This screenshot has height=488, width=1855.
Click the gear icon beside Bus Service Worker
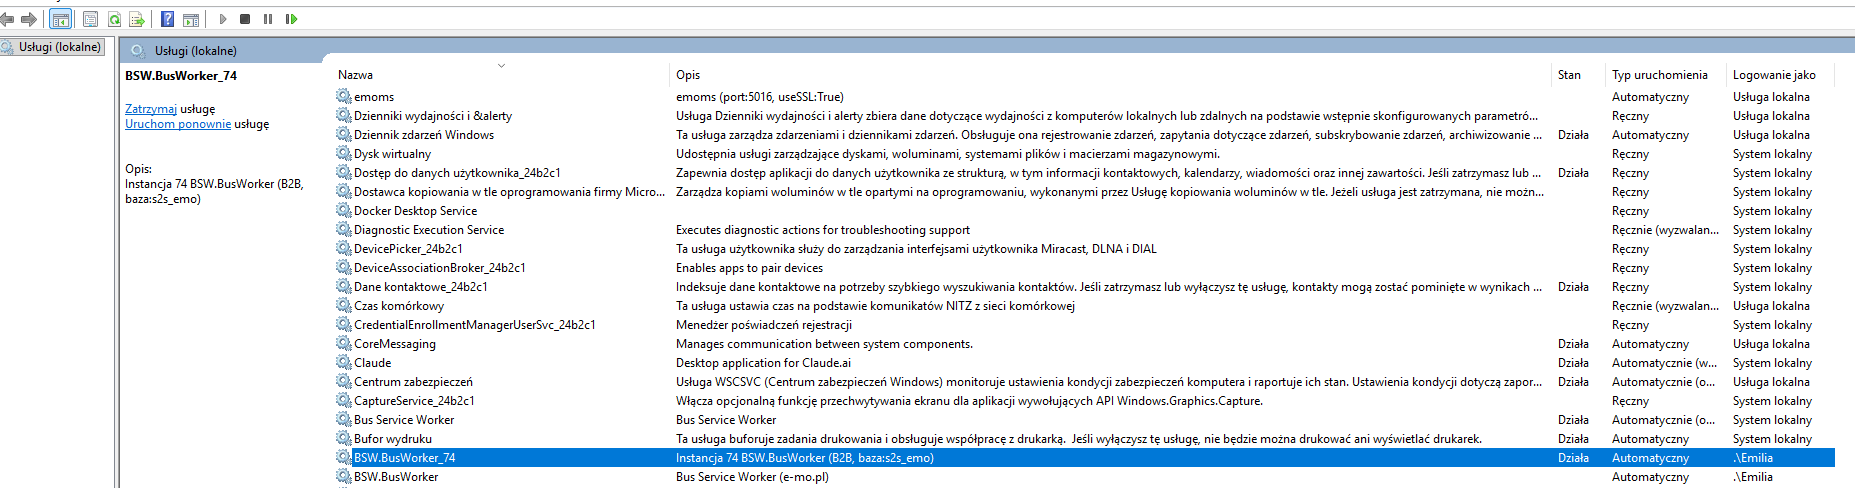[x=343, y=420]
